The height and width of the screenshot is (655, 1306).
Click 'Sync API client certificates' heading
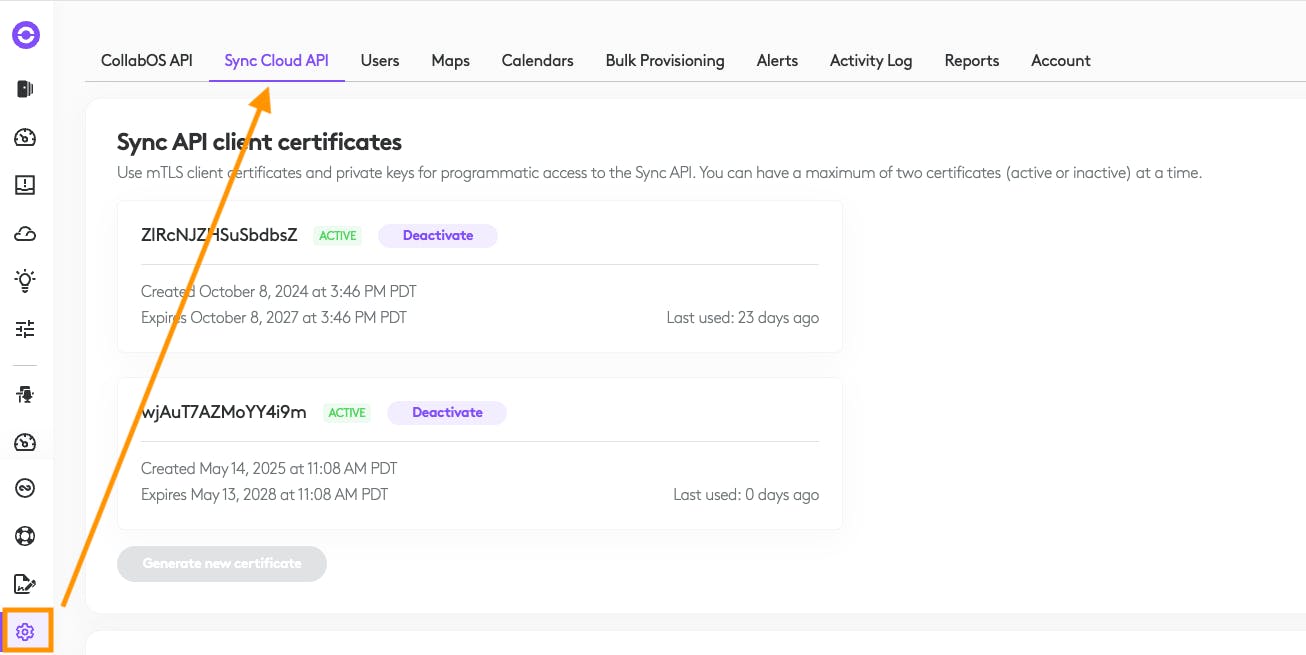pos(259,141)
